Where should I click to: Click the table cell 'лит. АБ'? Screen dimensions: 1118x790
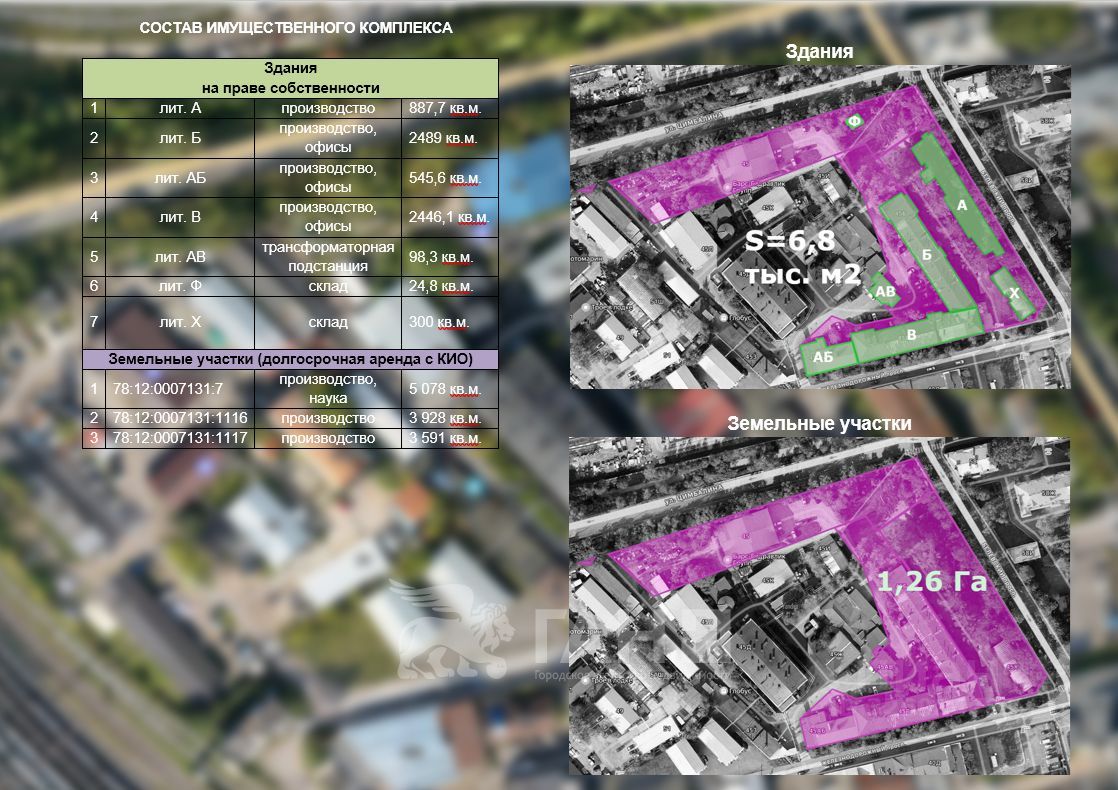pyautogui.click(x=180, y=178)
